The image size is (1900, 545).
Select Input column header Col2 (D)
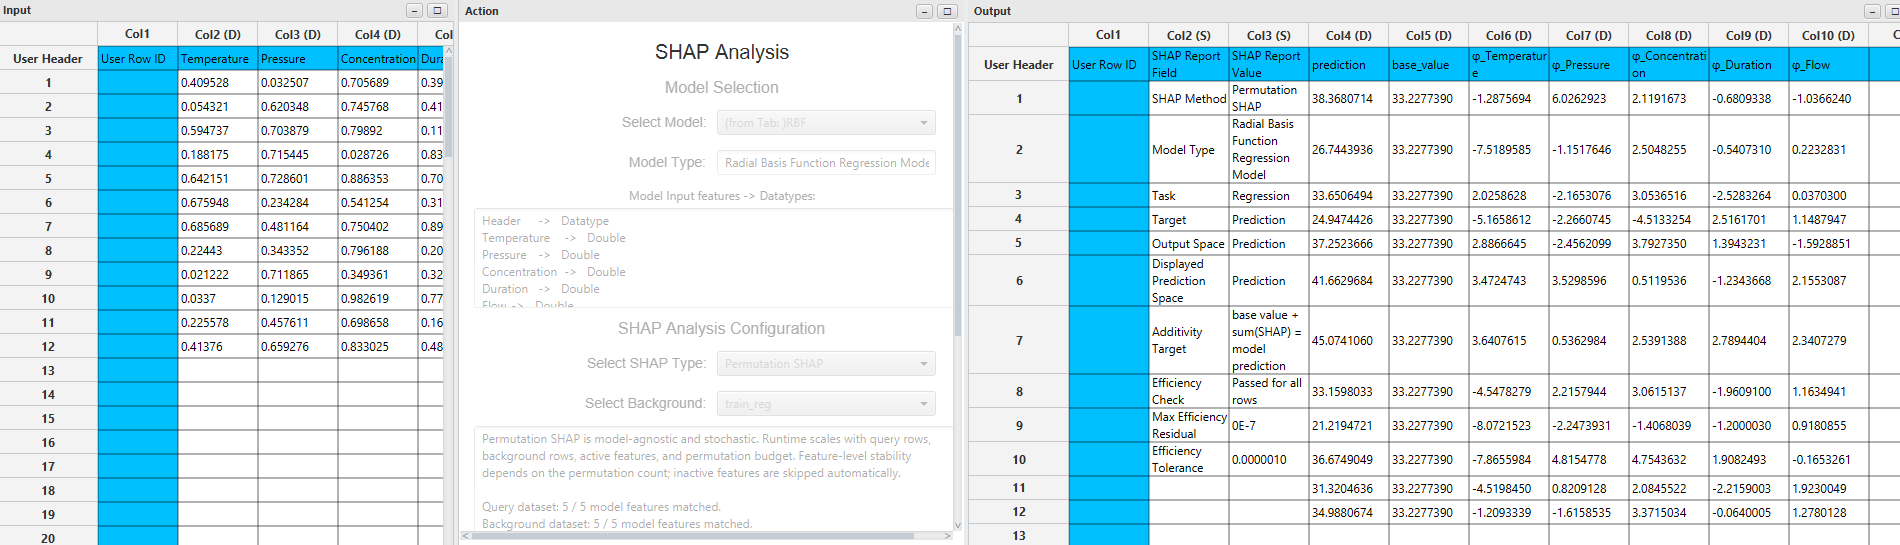pos(218,34)
